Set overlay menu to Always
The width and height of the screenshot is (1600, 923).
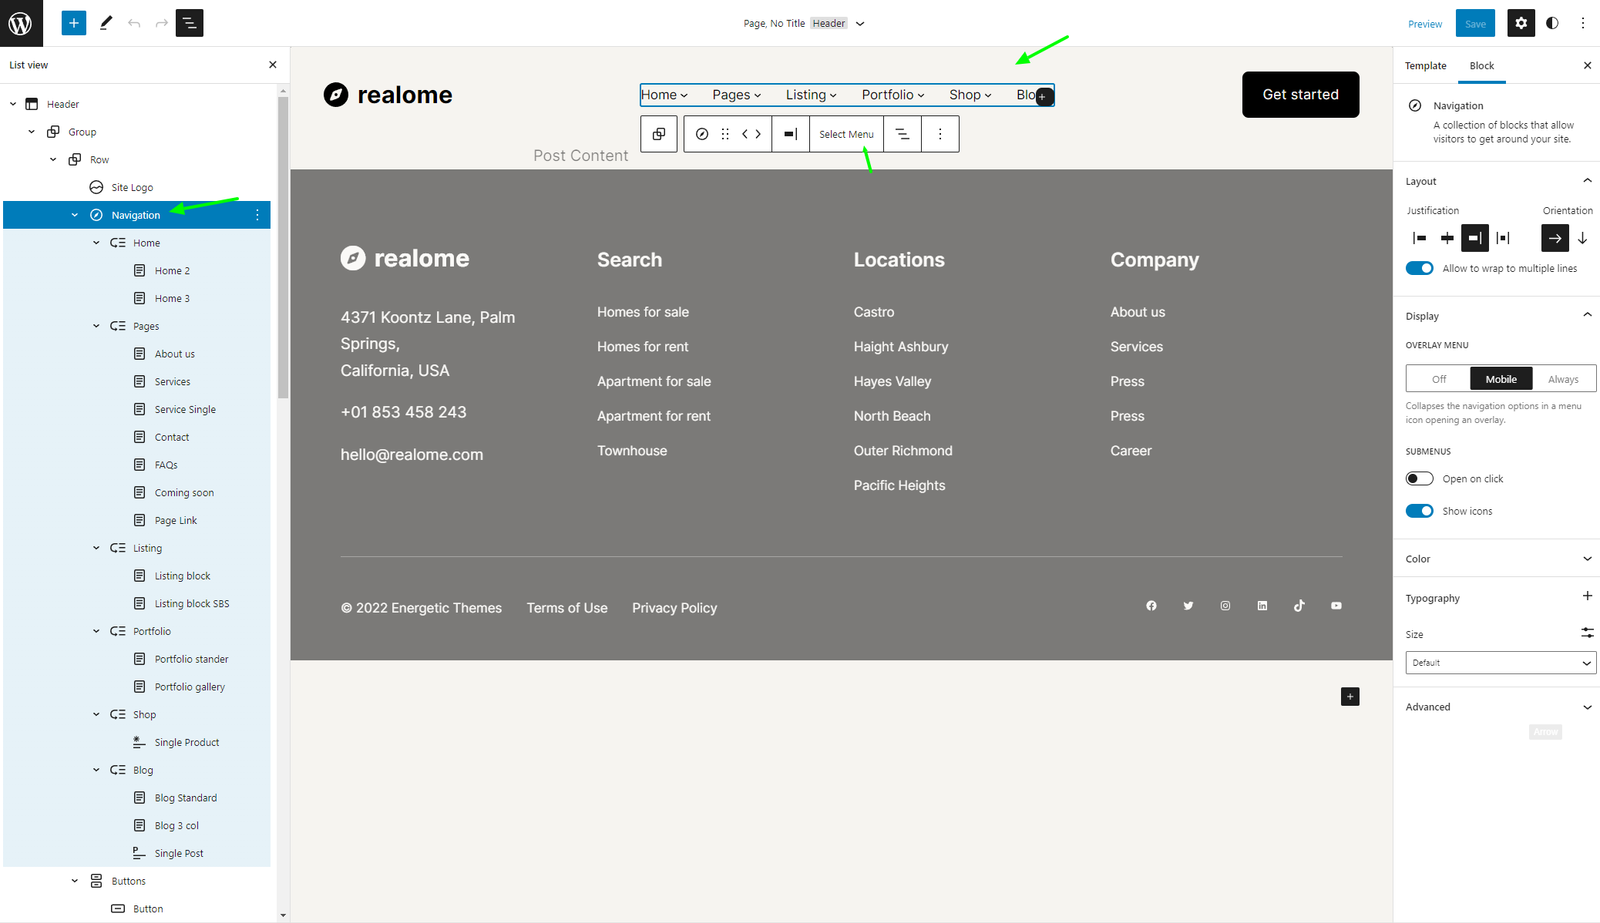click(1563, 379)
